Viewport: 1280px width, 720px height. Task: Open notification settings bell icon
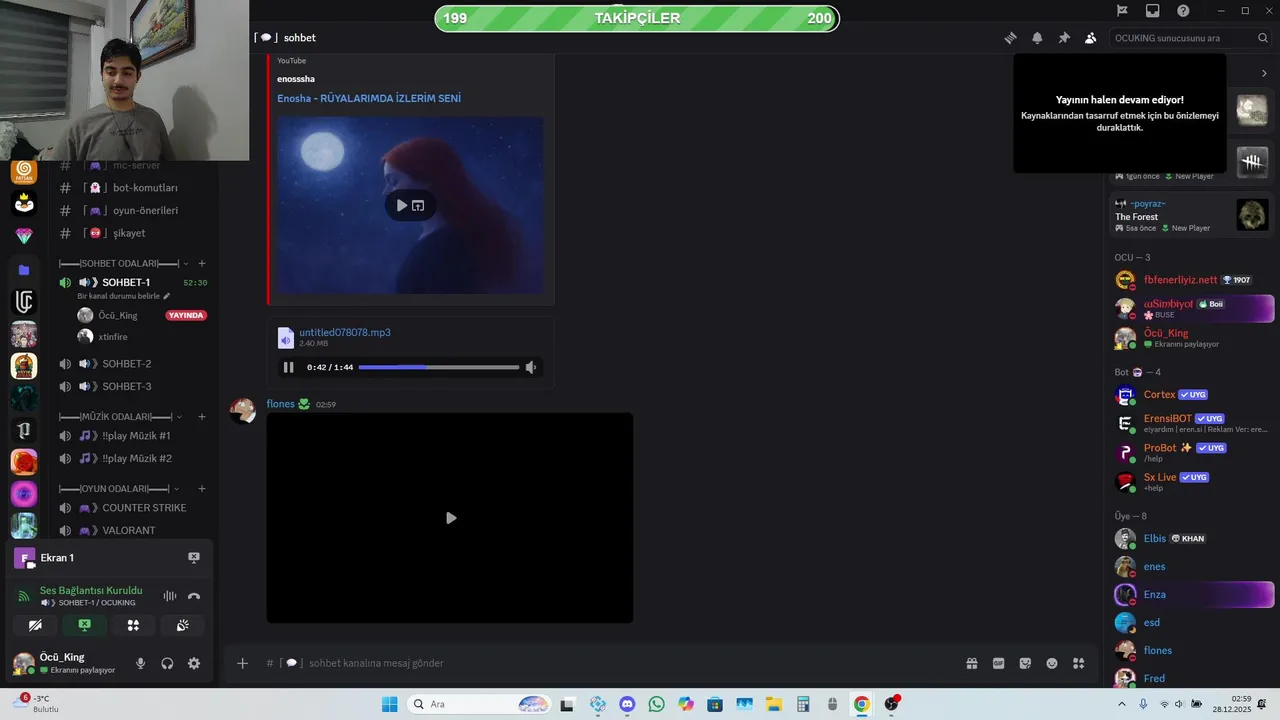pos(1037,38)
